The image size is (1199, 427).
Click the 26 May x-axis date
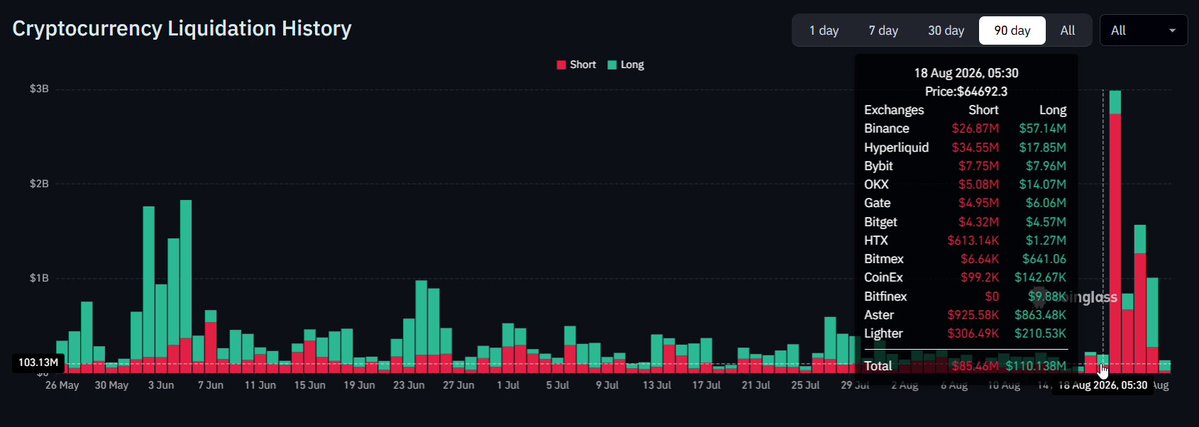click(x=62, y=385)
